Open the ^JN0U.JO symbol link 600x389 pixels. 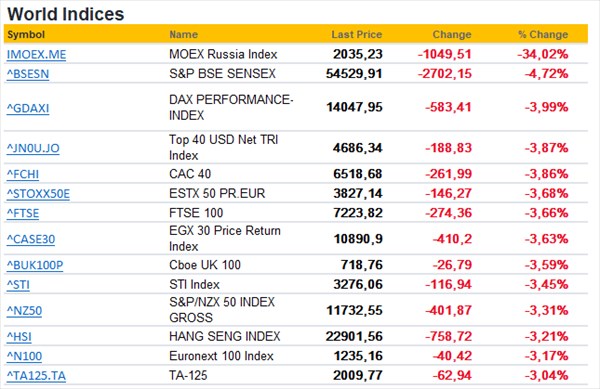click(x=33, y=148)
